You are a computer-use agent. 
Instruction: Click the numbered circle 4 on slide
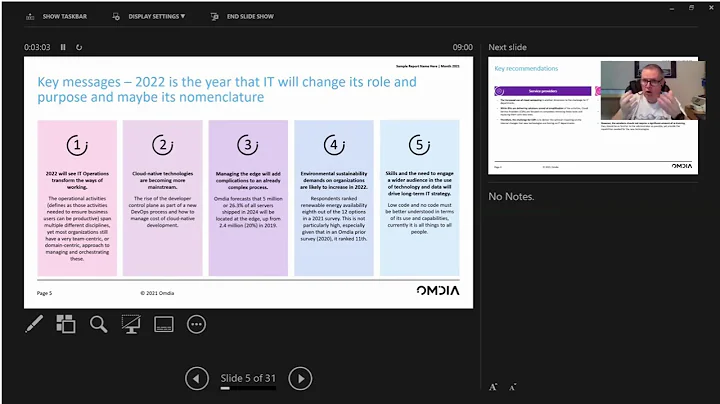point(334,145)
